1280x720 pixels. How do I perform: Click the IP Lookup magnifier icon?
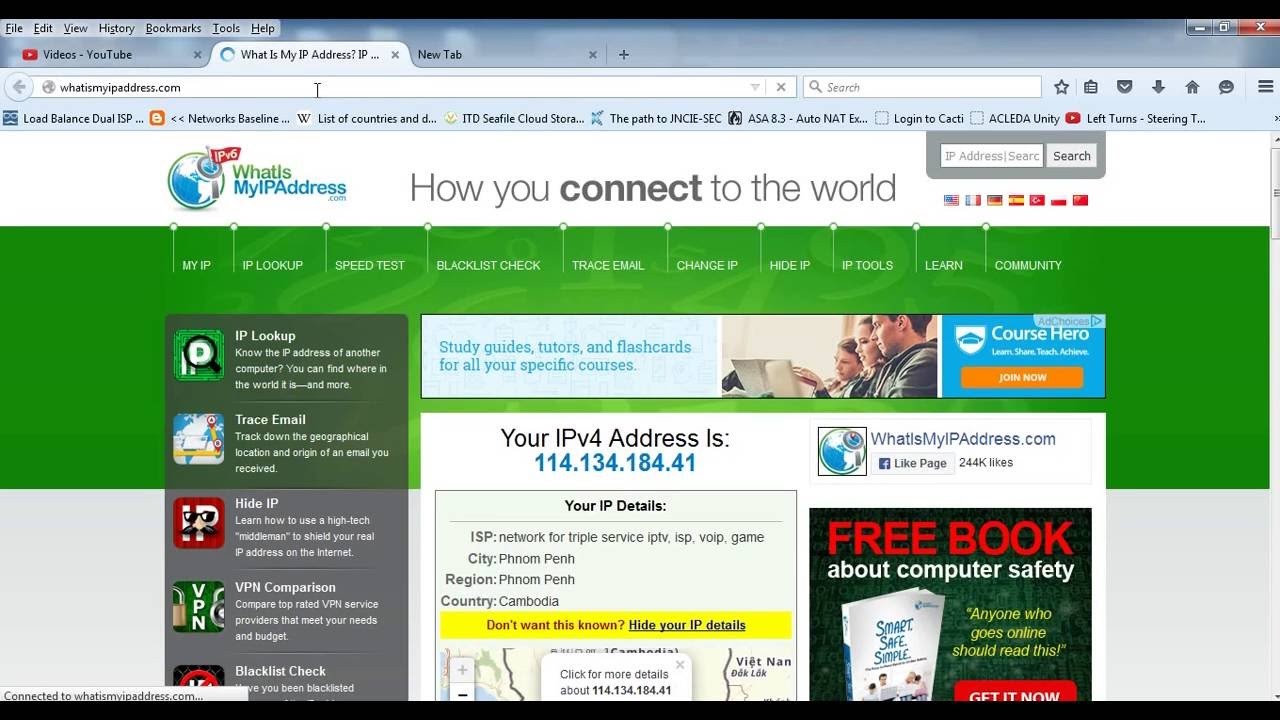(x=199, y=356)
